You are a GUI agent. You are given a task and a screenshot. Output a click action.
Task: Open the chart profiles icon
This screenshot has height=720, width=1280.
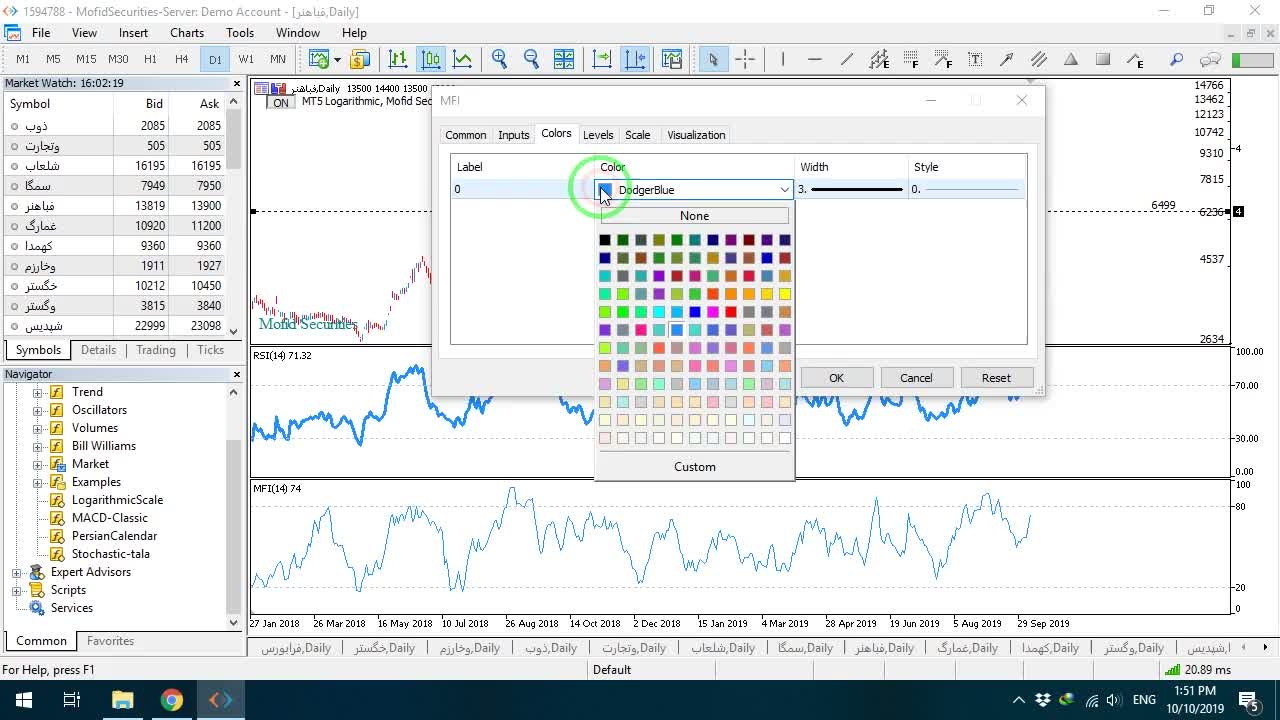(x=359, y=59)
